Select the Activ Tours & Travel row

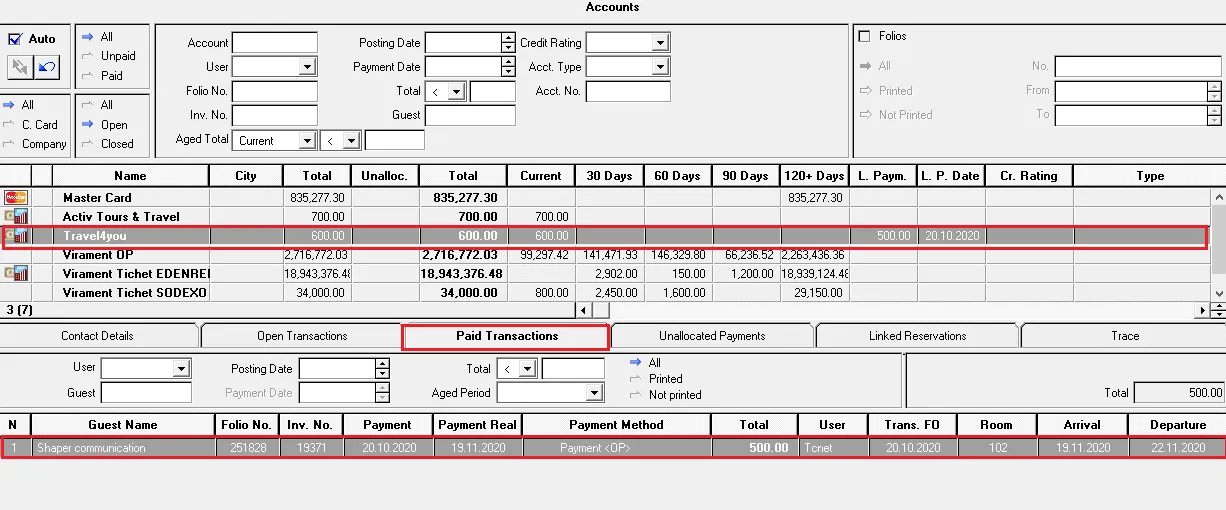click(x=606, y=217)
